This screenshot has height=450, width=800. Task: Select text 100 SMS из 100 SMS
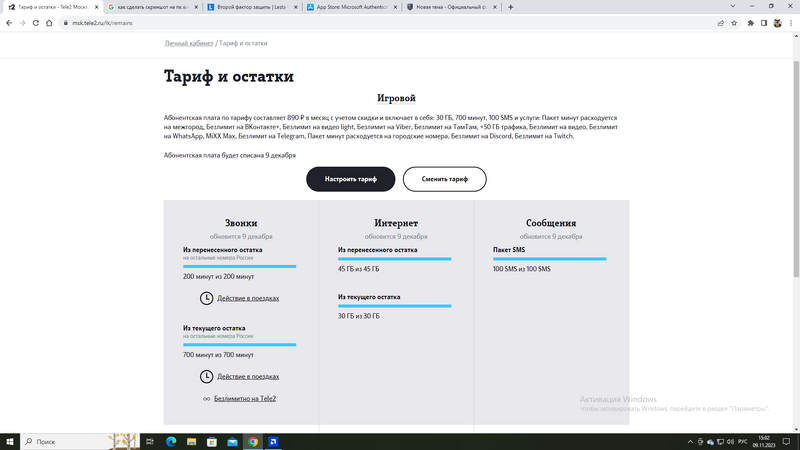pyautogui.click(x=521, y=269)
